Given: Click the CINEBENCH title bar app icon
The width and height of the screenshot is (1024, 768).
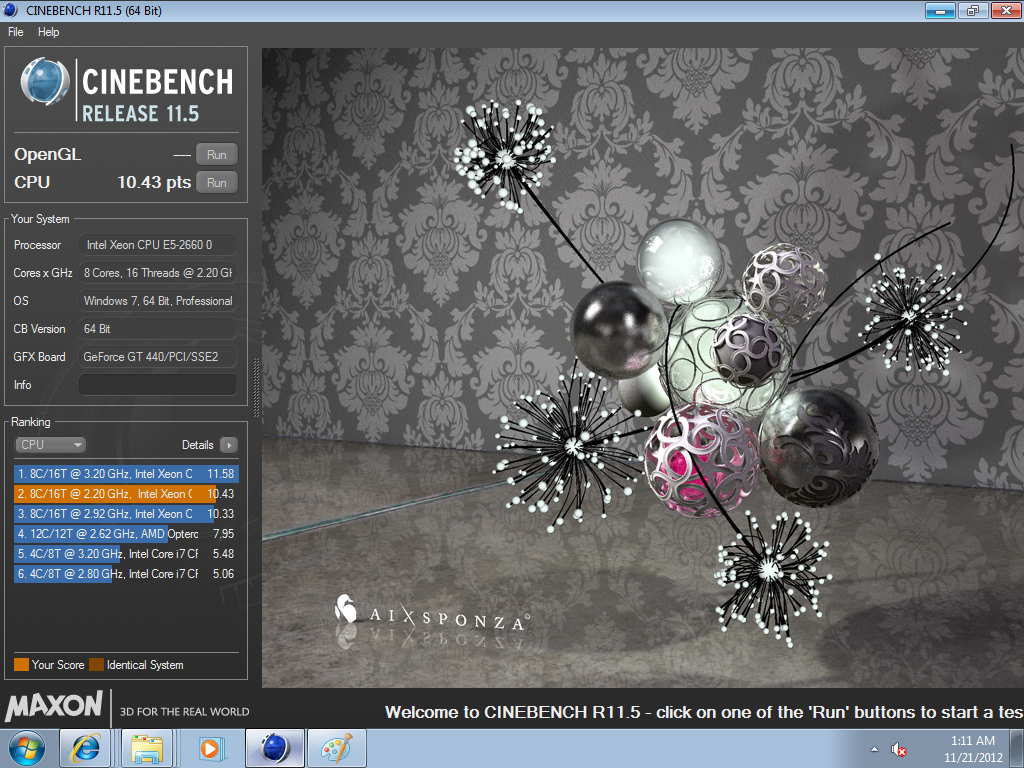Looking at the screenshot, I should (10, 10).
